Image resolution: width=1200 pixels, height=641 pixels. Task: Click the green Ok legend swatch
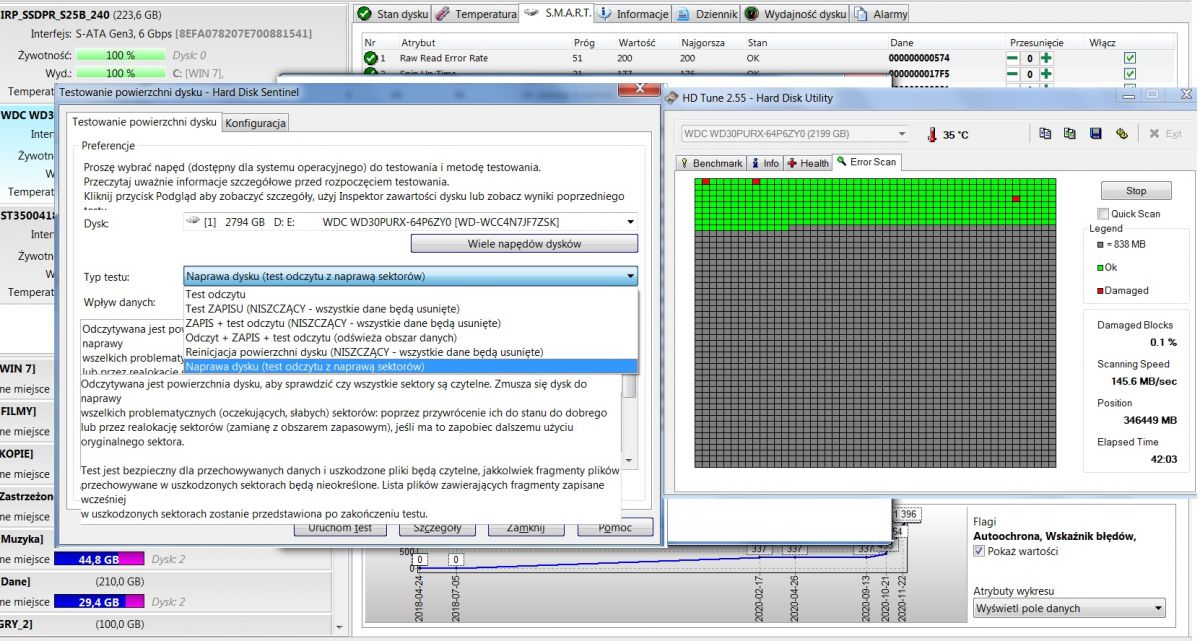1101,267
